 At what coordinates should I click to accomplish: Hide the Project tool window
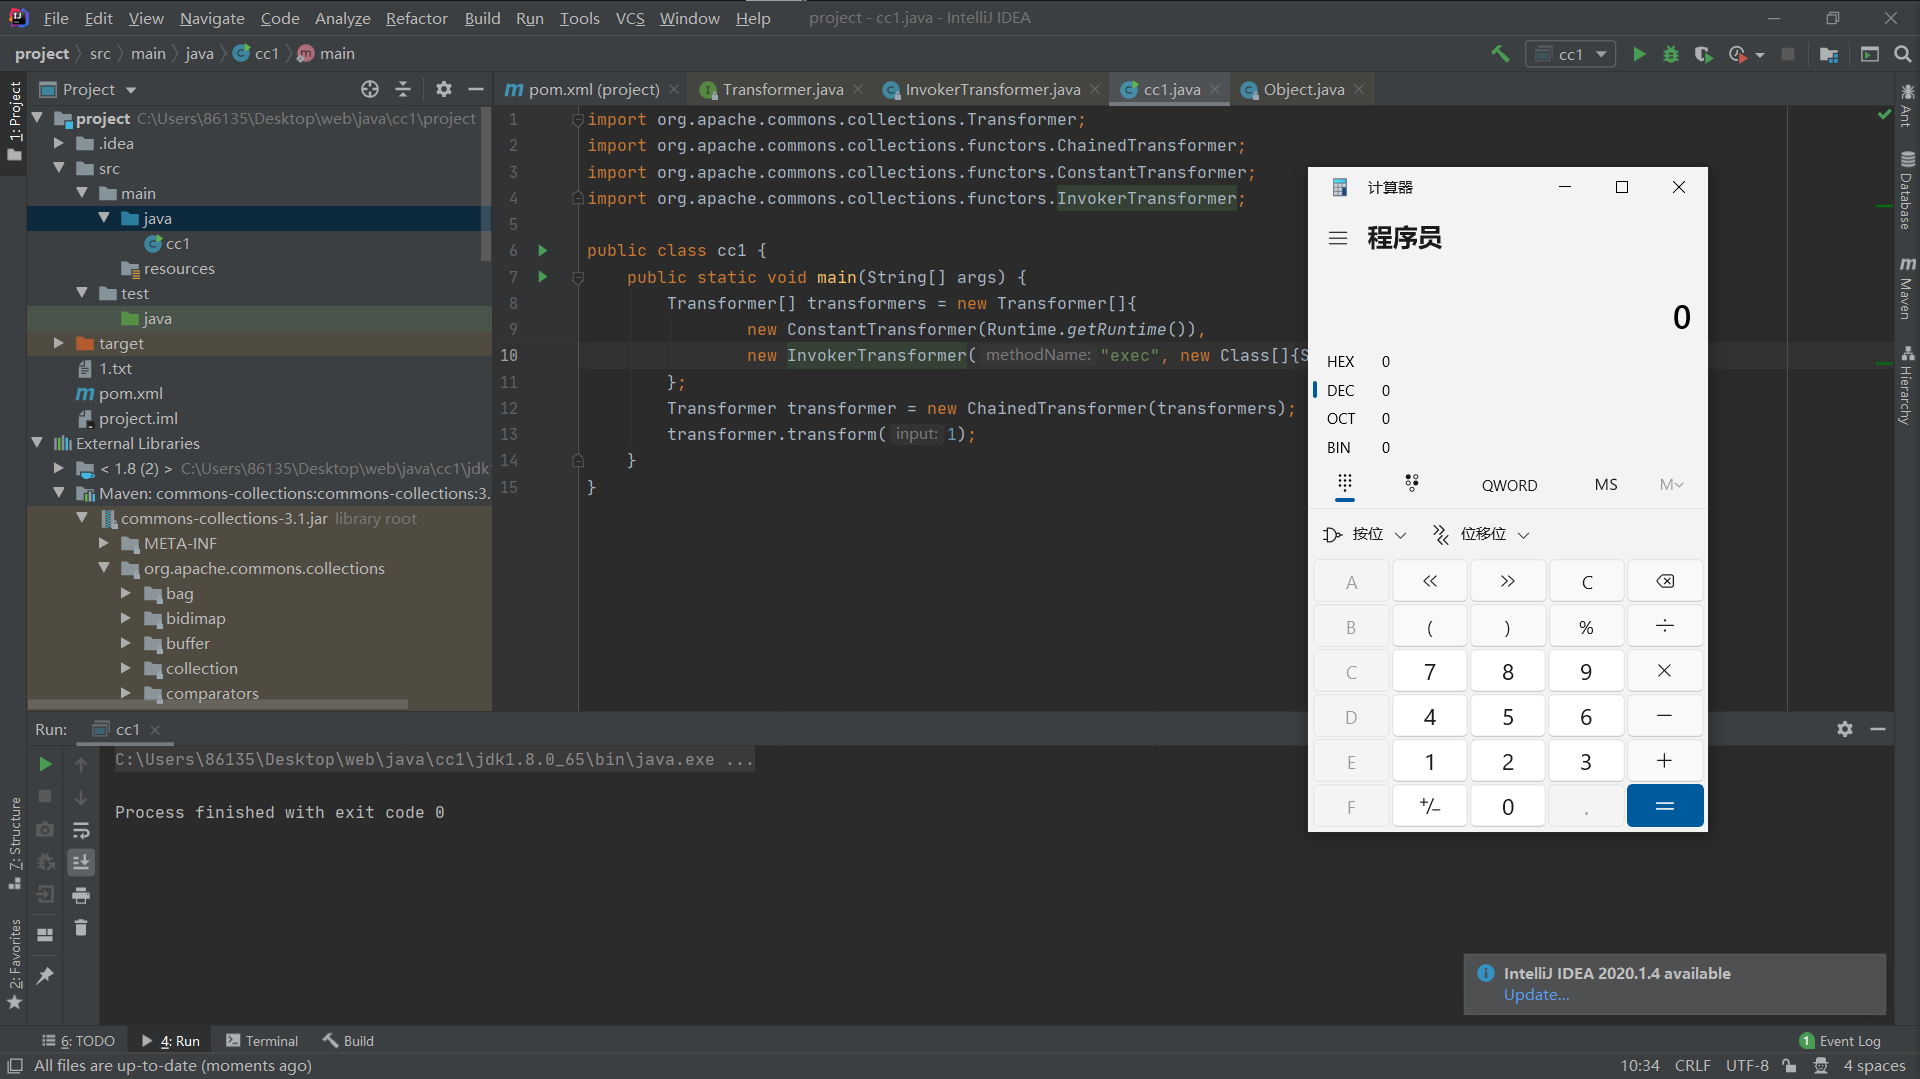(476, 89)
